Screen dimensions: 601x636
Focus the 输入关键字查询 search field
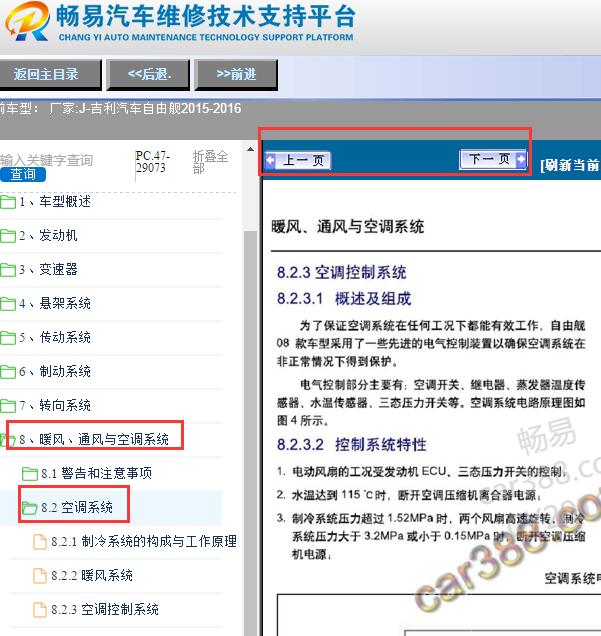47,160
